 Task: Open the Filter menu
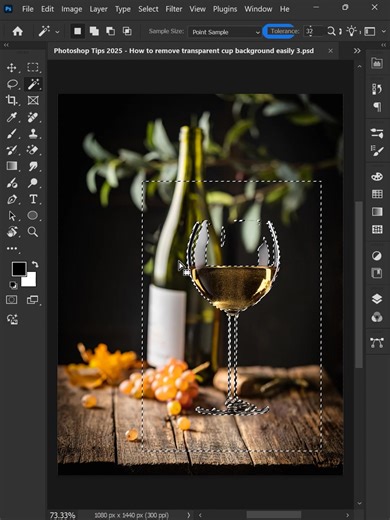point(174,9)
